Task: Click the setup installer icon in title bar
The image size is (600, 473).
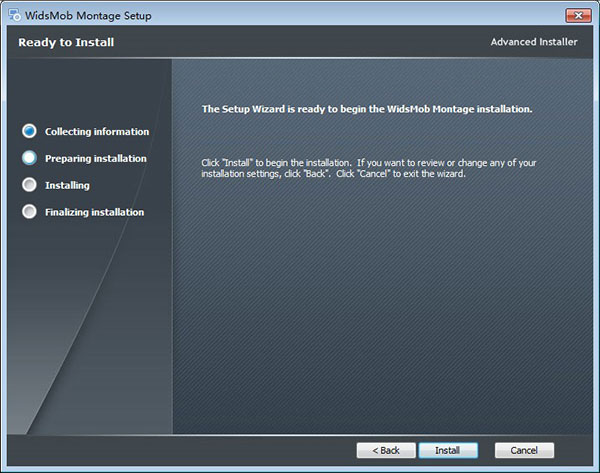Action: click(x=15, y=15)
